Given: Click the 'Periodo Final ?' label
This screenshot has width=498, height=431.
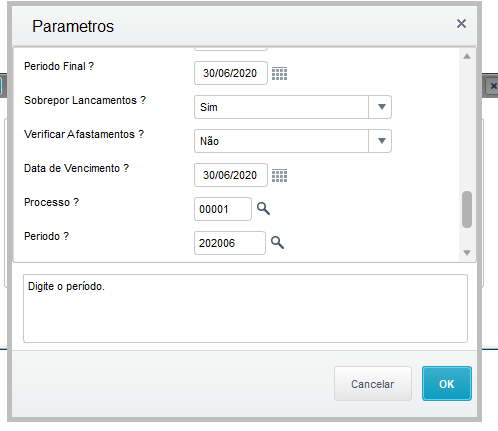Looking at the screenshot, I should [x=59, y=66].
